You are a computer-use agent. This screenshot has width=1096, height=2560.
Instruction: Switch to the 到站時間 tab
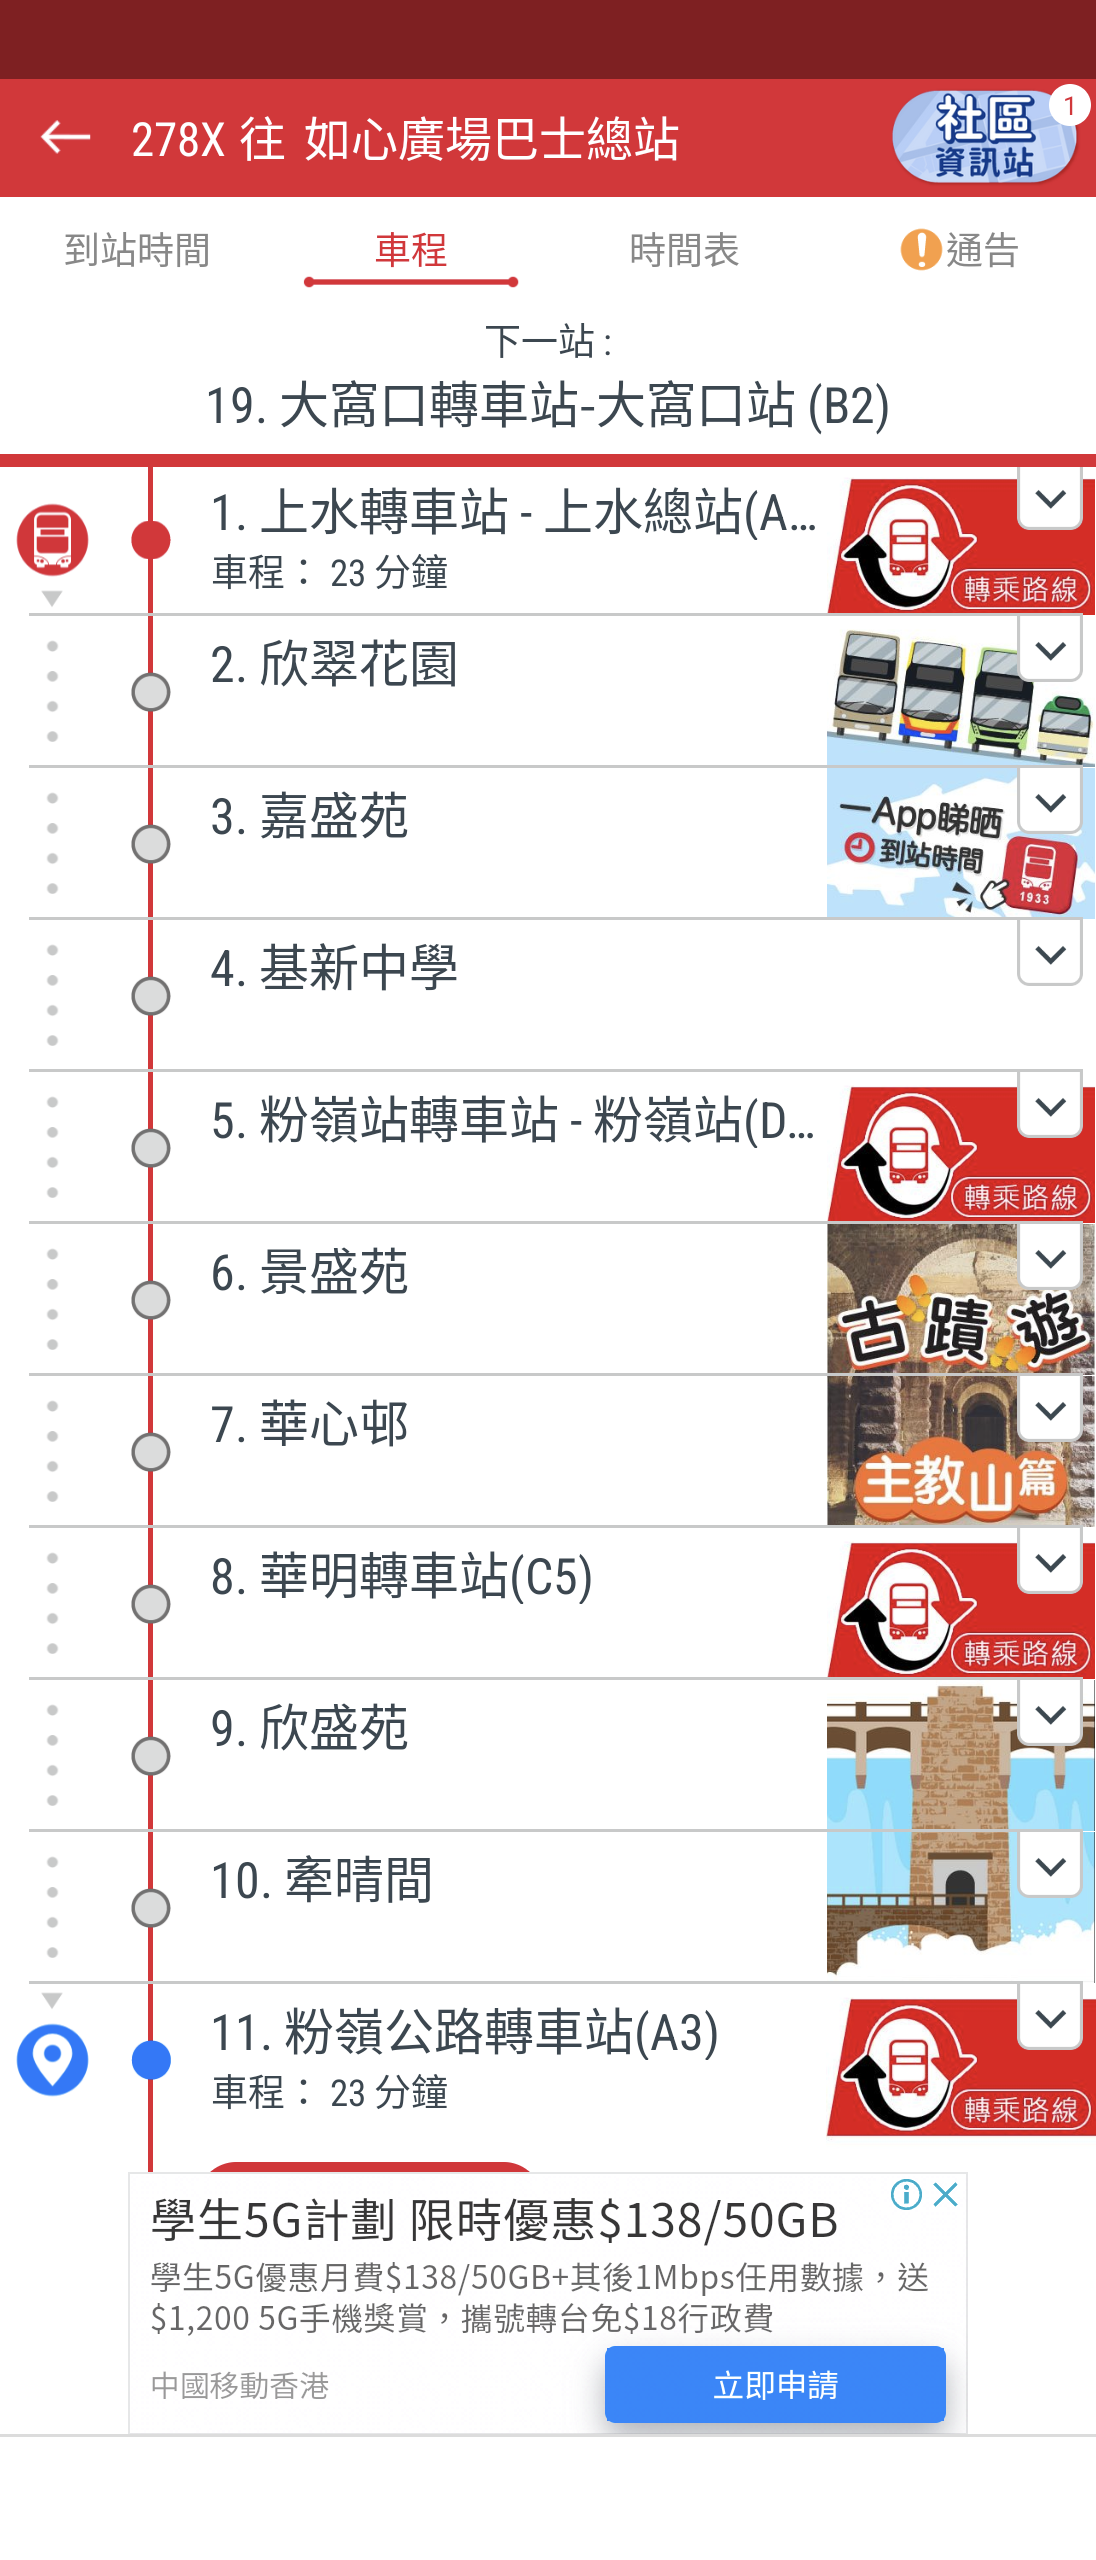point(138,250)
